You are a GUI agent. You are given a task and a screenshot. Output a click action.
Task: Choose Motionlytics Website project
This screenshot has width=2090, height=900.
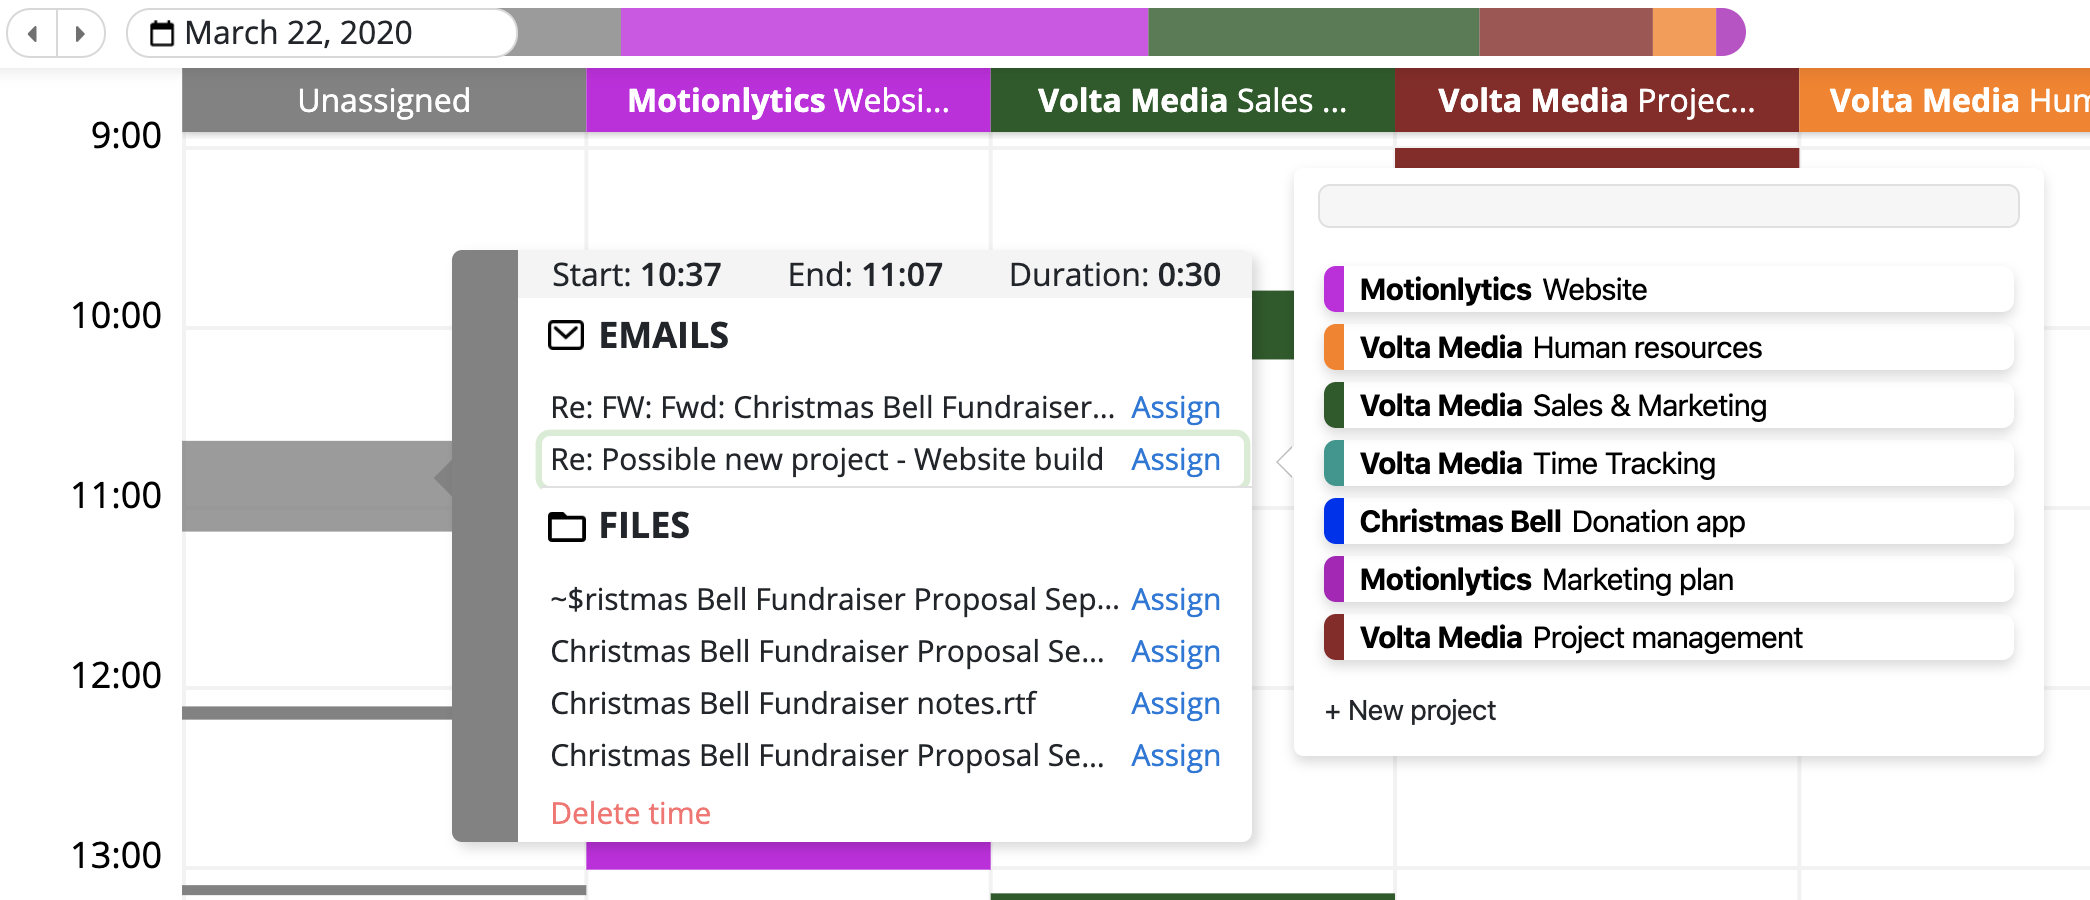click(1668, 289)
